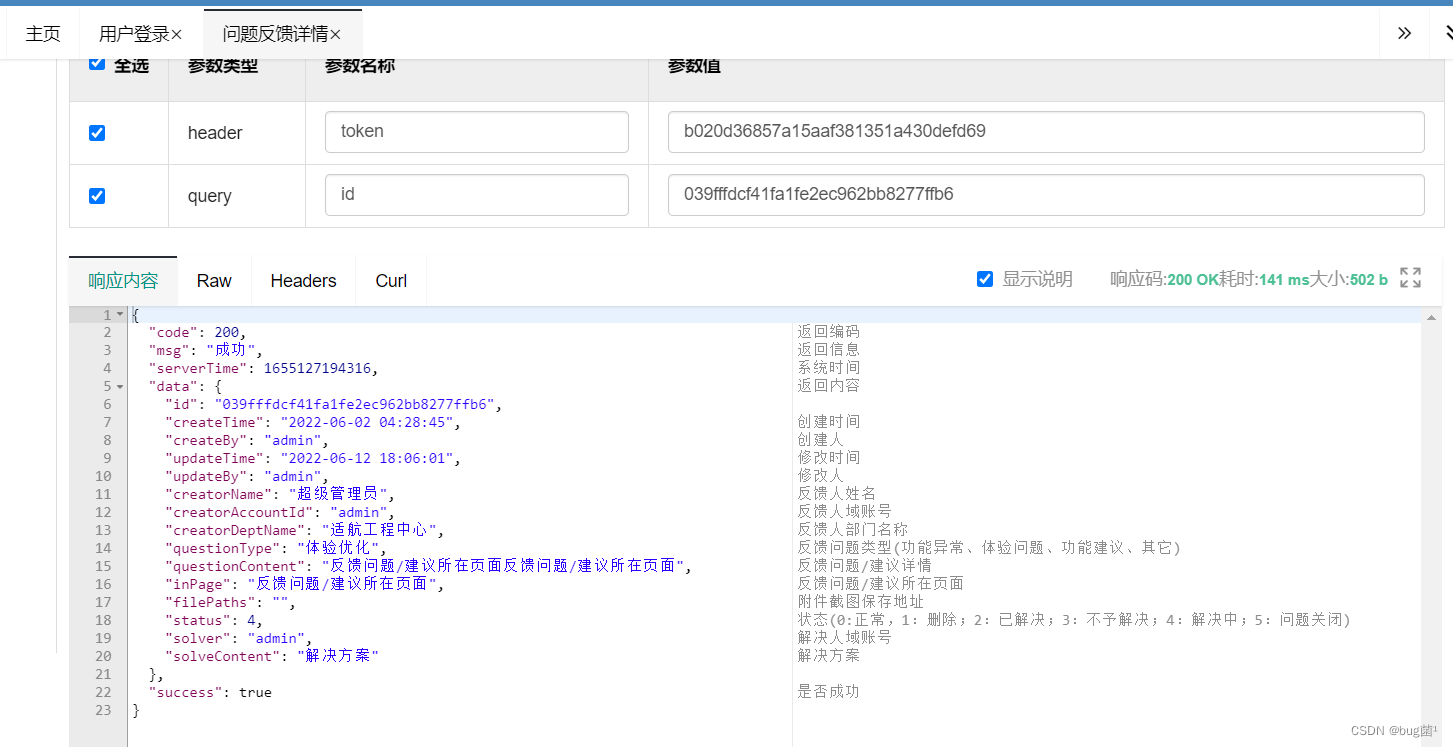
Task: Click the 是否成功 description
Action: 828,693
